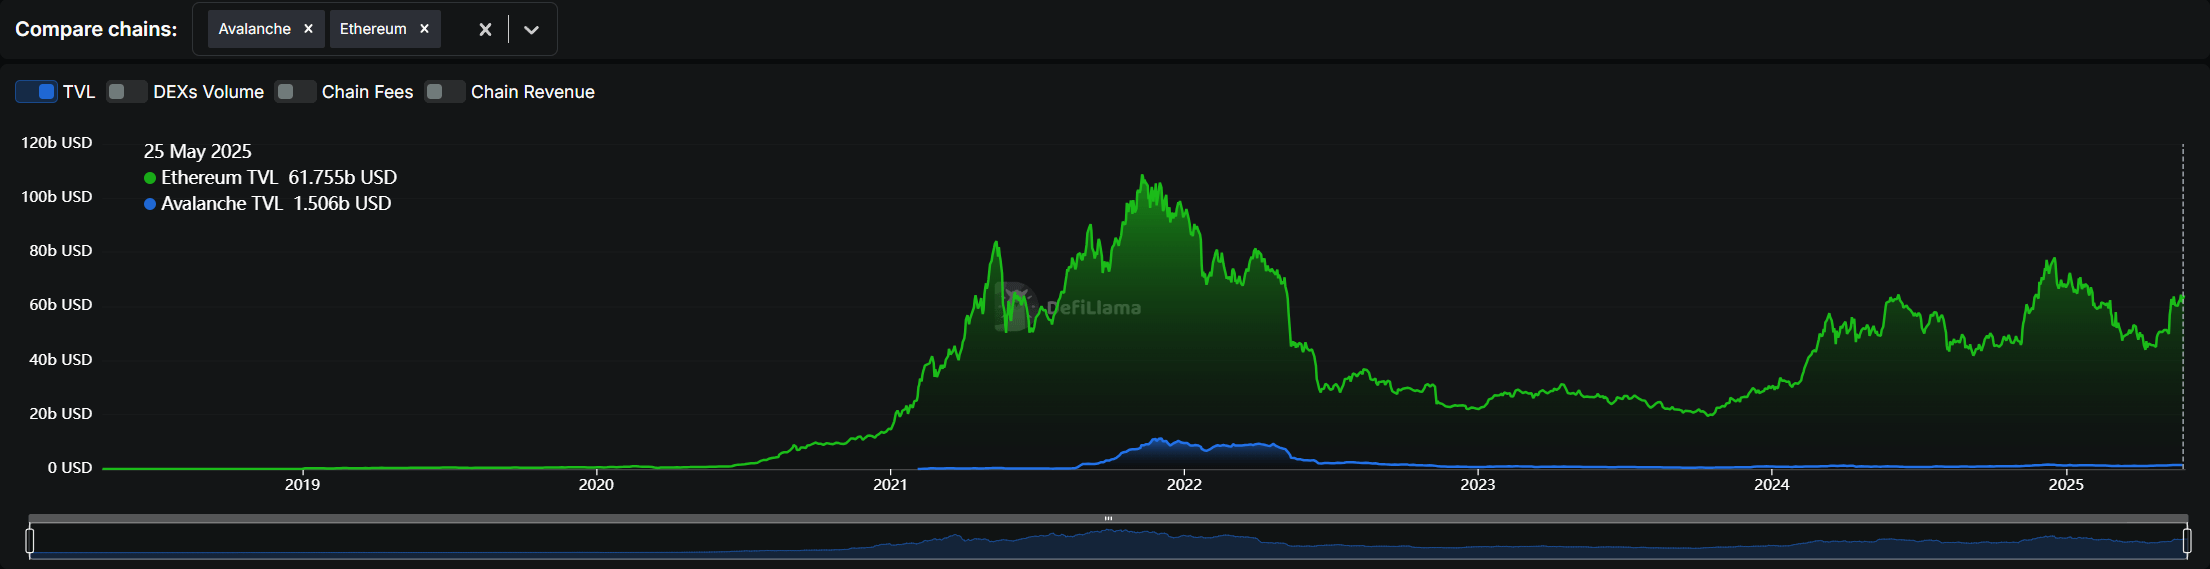Click the 25 May 2025 date label
Viewport: 2210px width, 569px height.
[198, 151]
